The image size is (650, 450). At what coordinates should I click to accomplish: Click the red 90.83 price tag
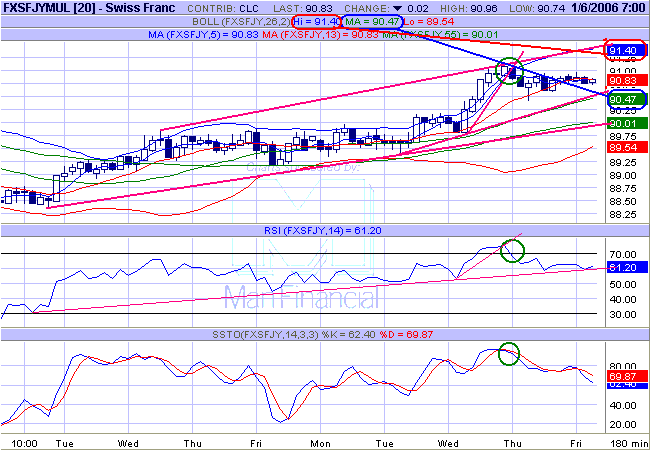[x=626, y=80]
